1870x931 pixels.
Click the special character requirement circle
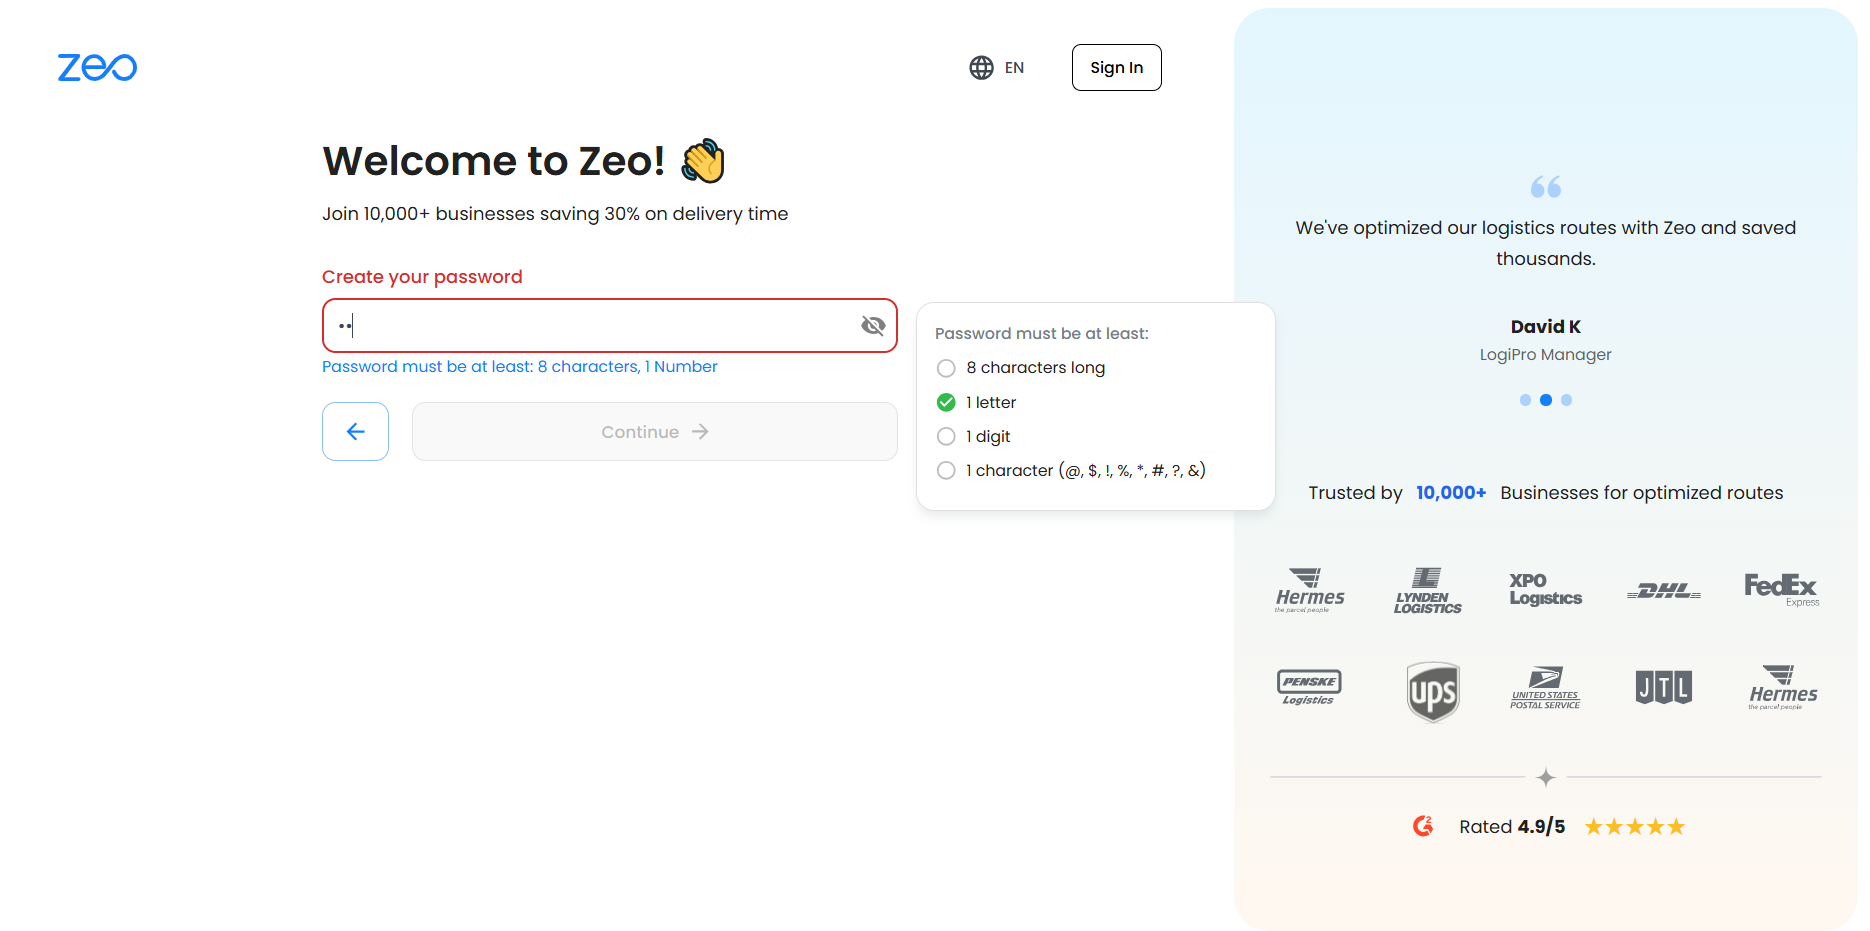[x=946, y=470]
